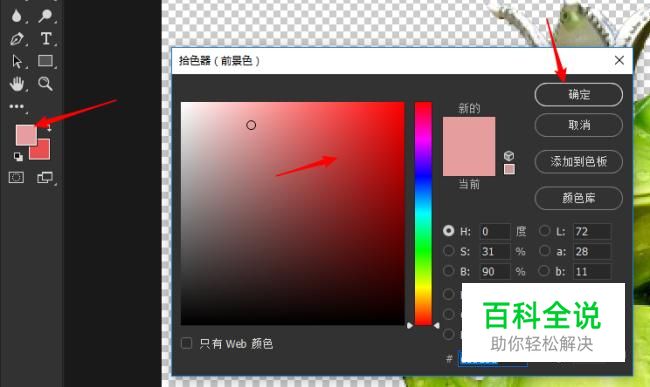Select the B brightness radio button
This screenshot has width=650, height=387.
click(449, 271)
